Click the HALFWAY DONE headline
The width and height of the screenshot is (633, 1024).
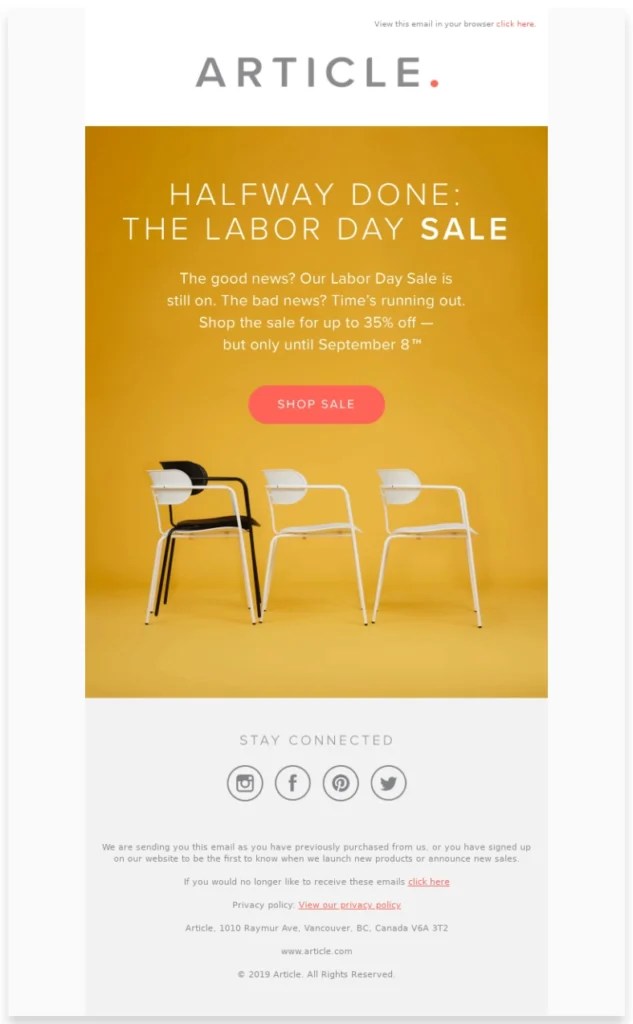316,210
